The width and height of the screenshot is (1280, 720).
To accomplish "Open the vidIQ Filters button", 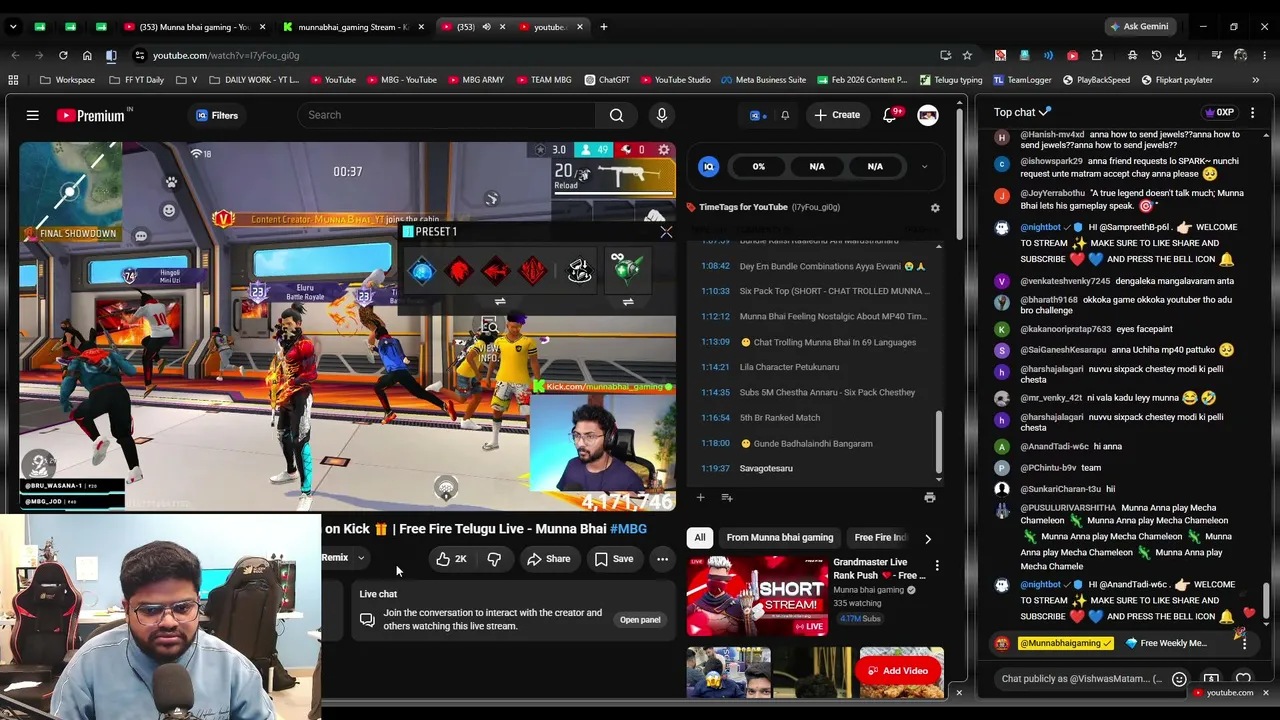I will click(217, 115).
